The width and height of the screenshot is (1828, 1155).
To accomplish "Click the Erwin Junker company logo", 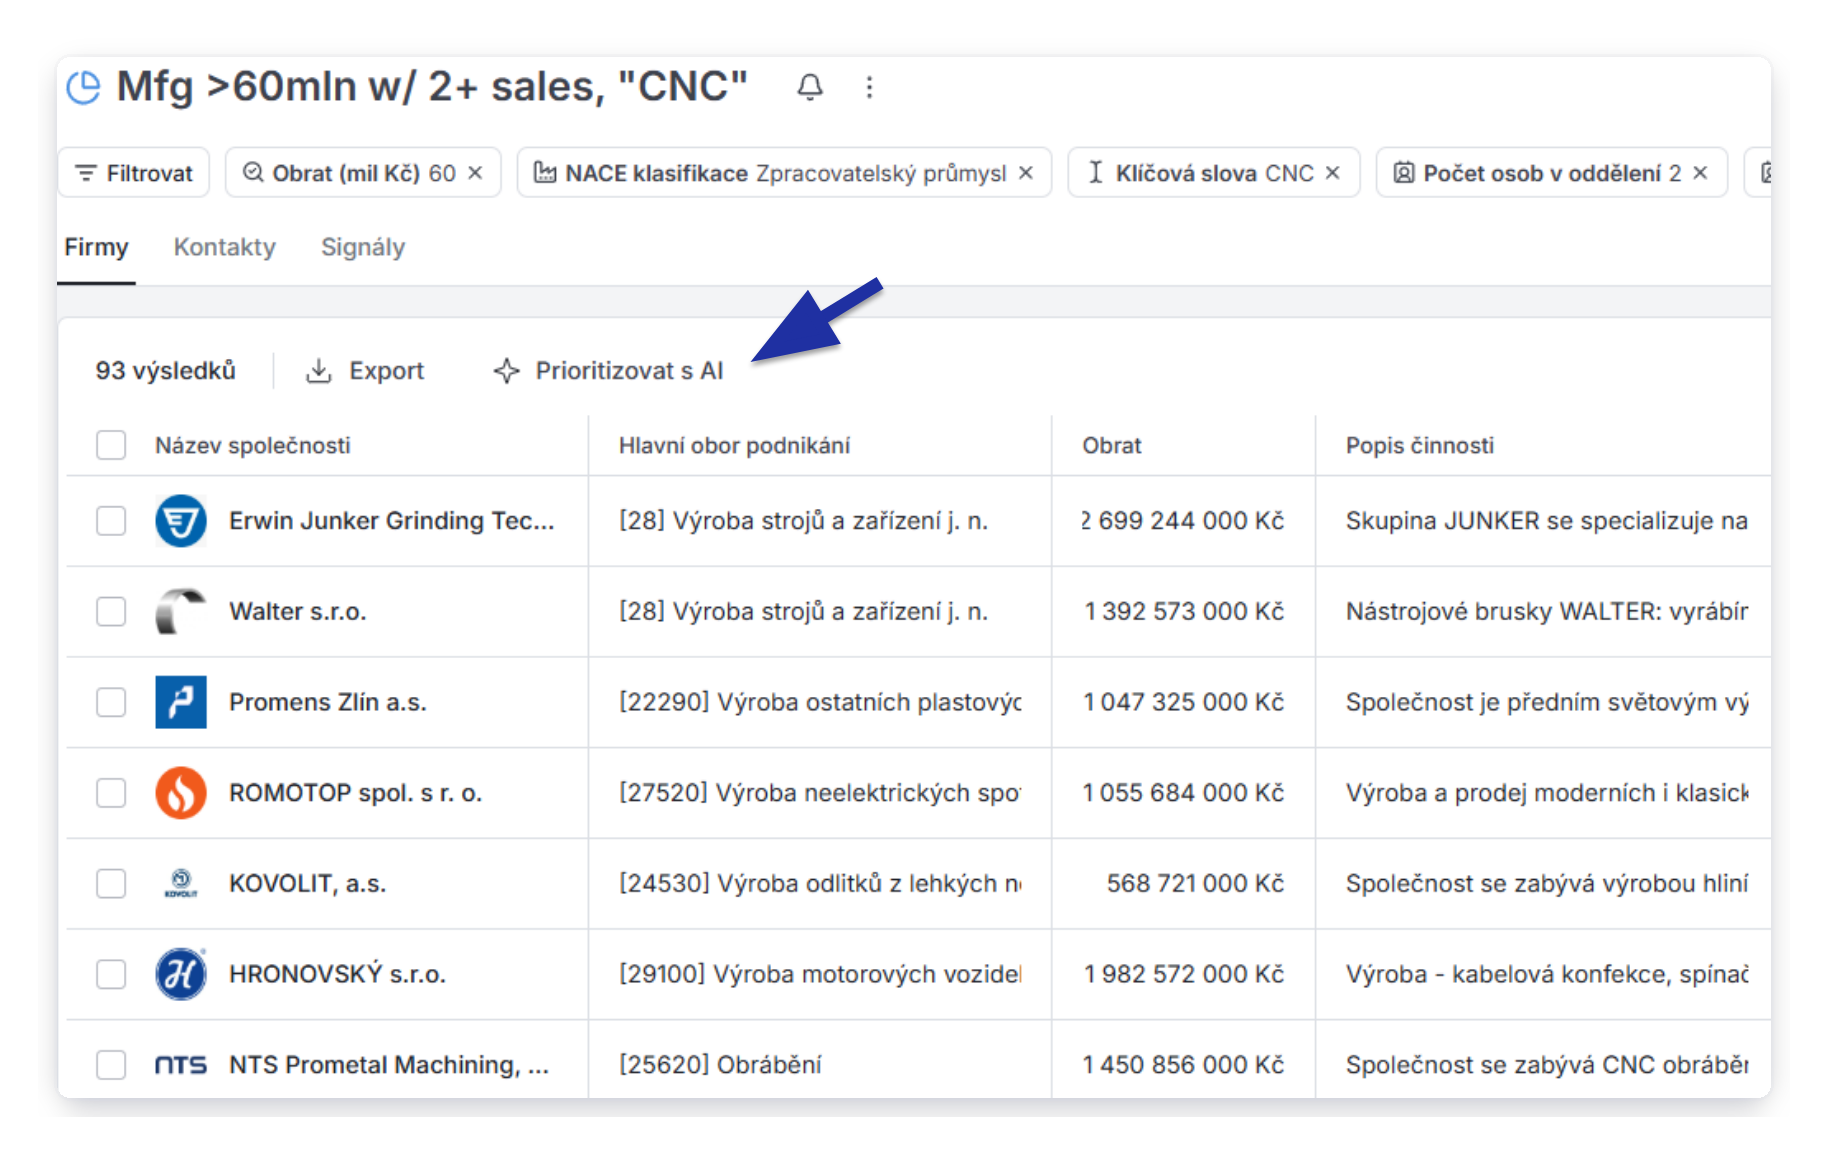I will pyautogui.click(x=181, y=521).
